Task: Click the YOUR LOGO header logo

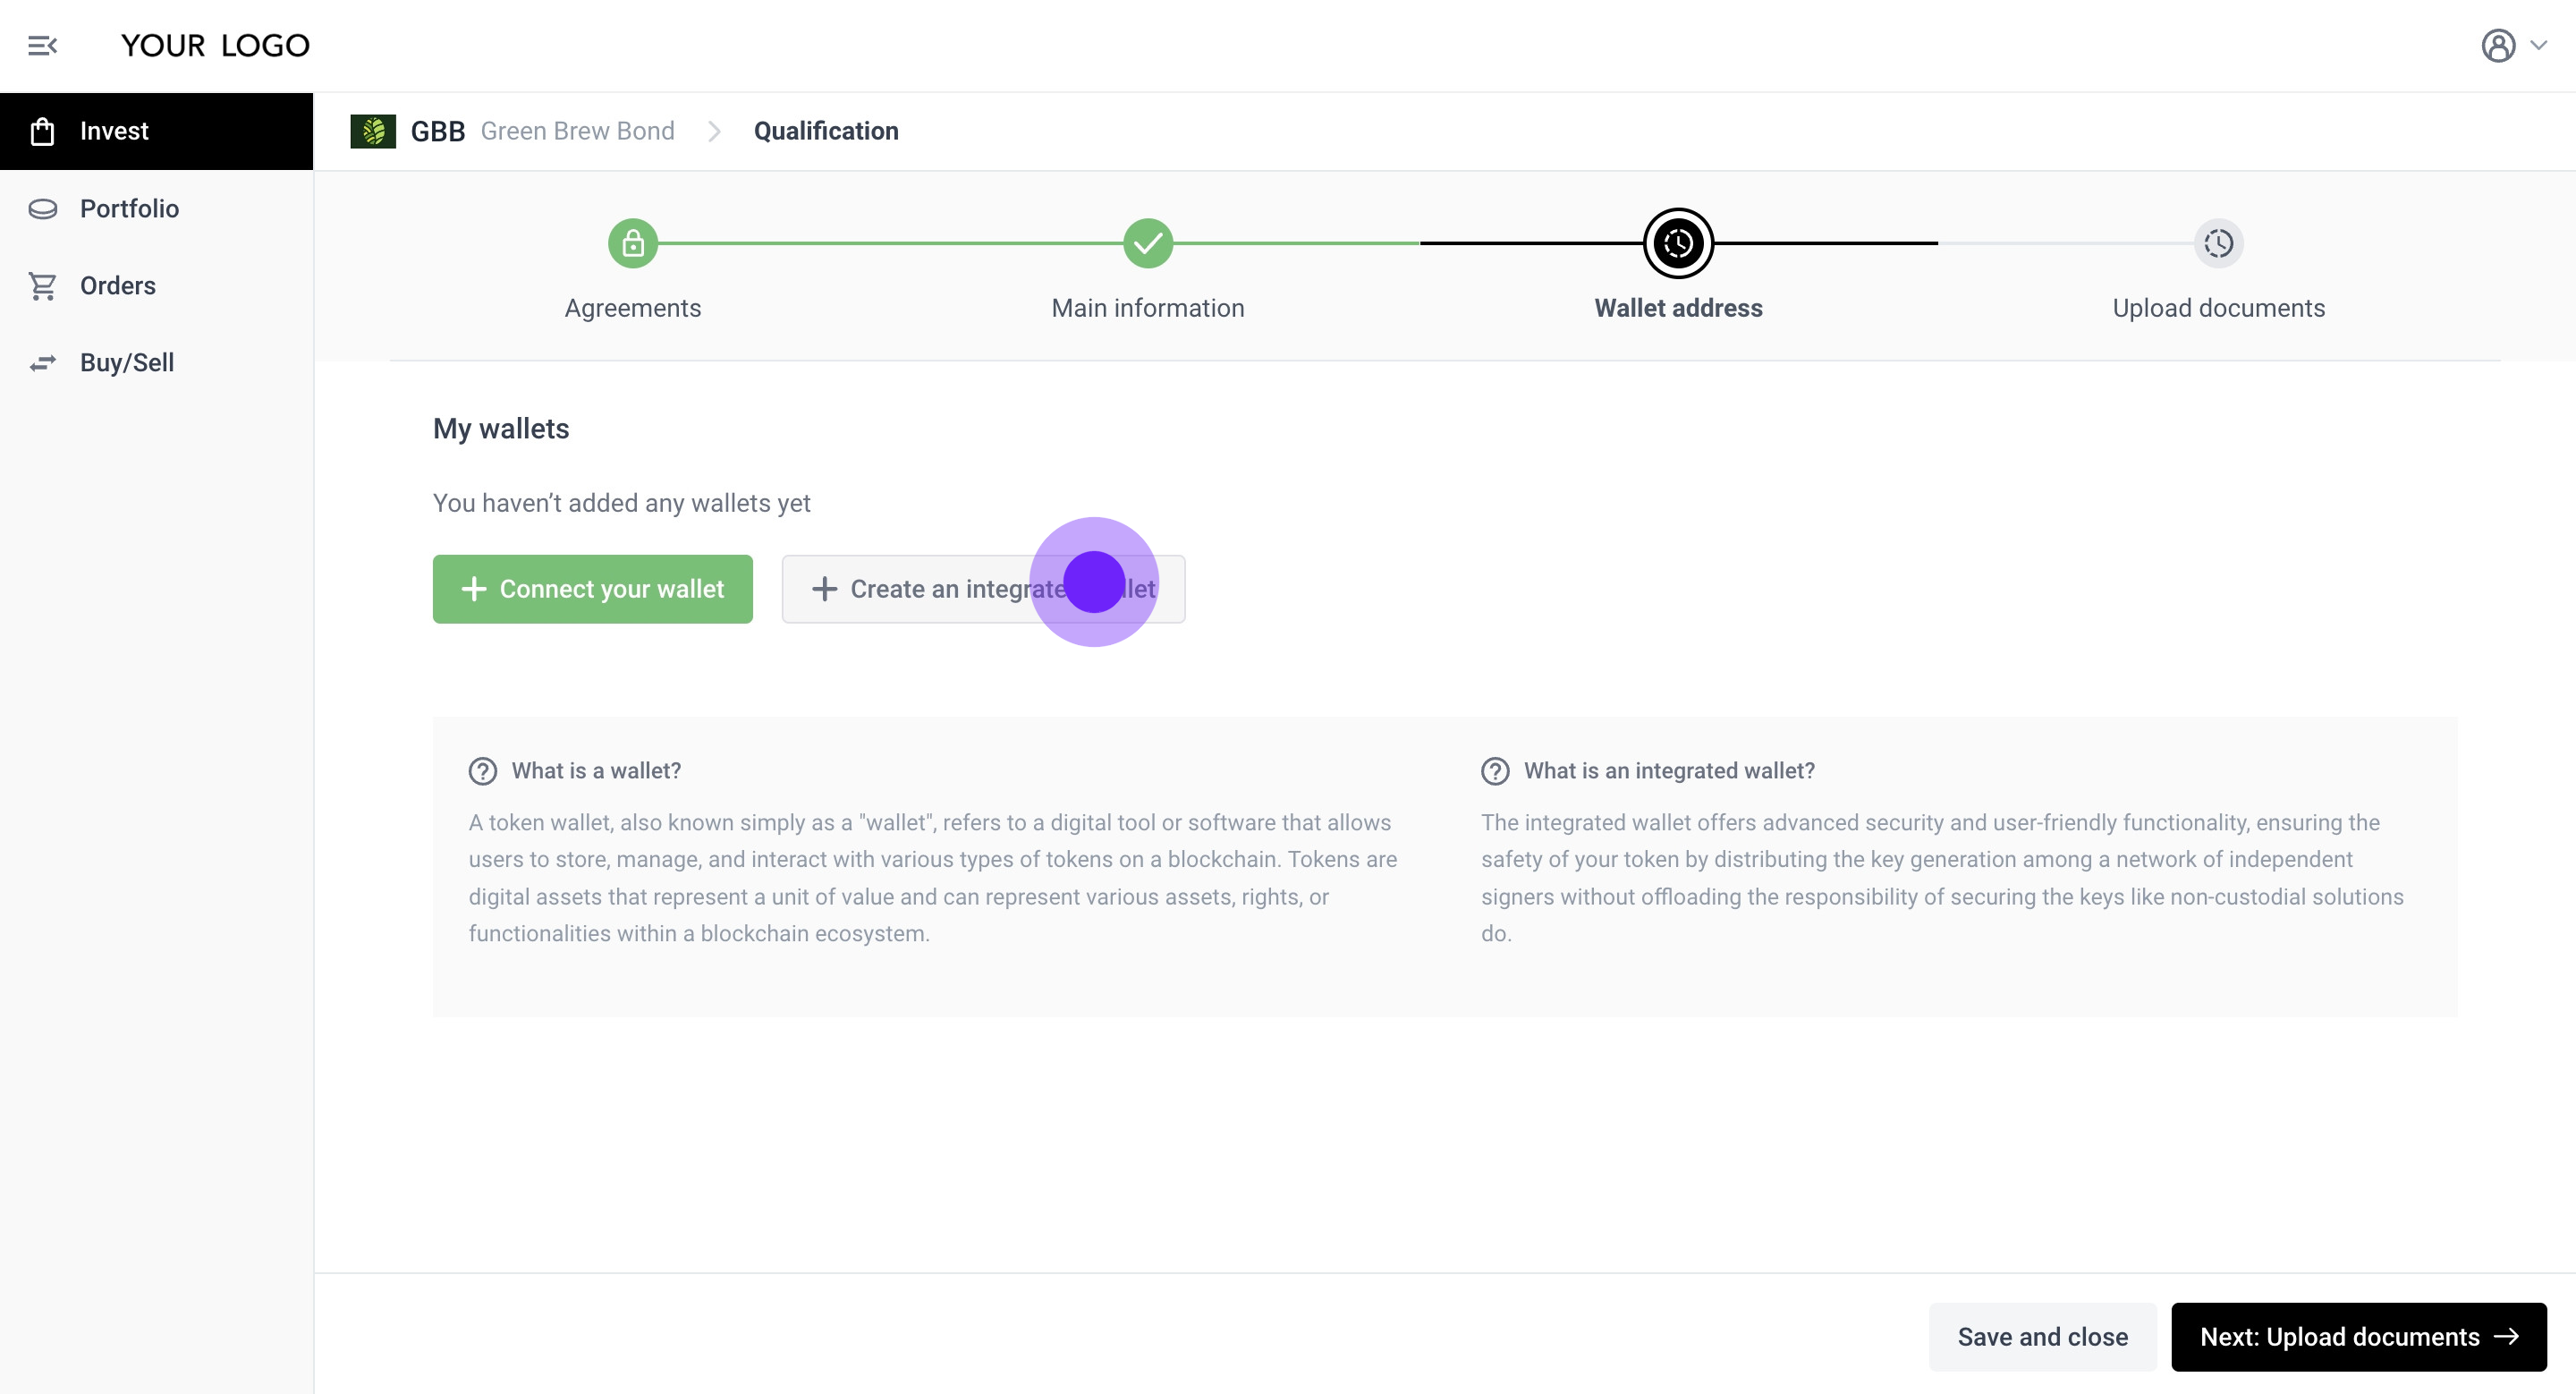Action: click(215, 45)
